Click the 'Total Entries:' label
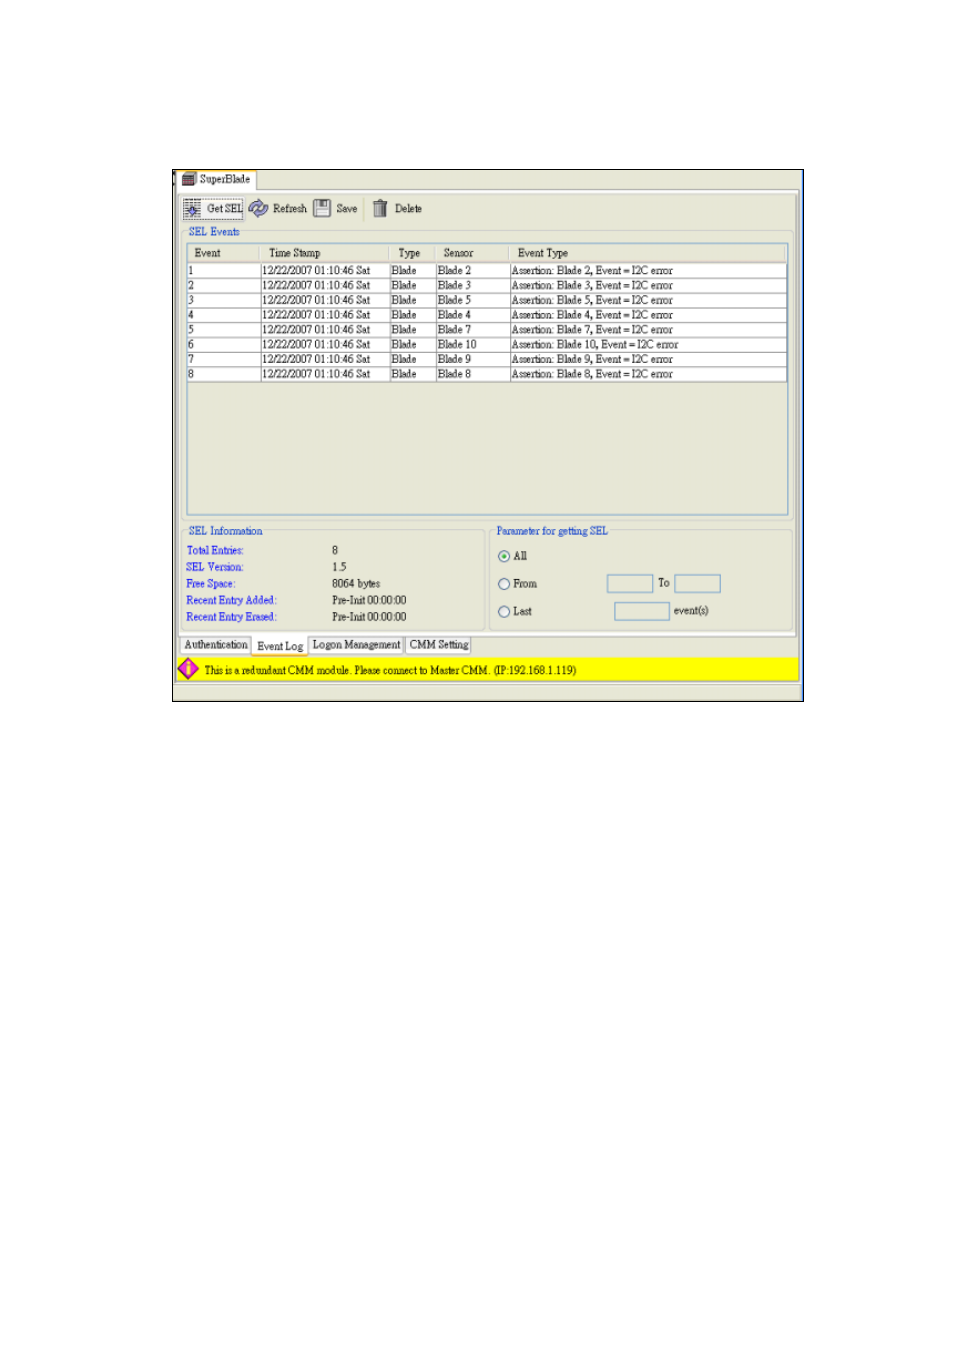Screen dimensions: 954x1369 tap(215, 550)
